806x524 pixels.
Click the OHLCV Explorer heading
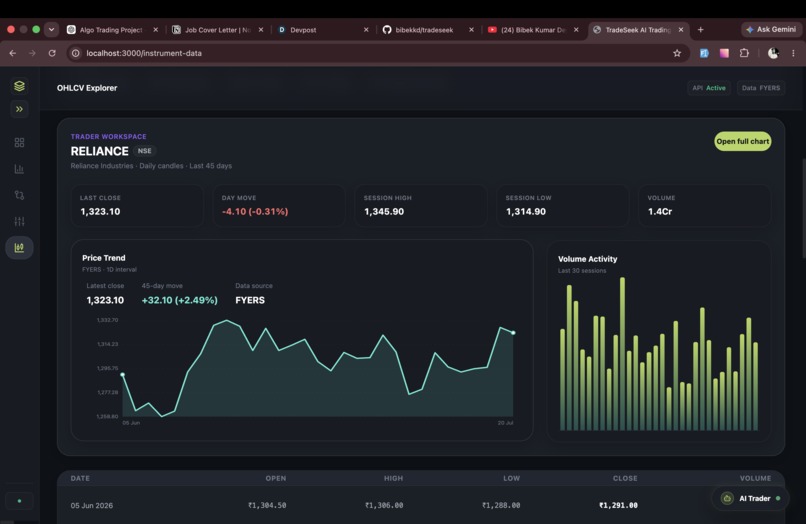pos(87,88)
